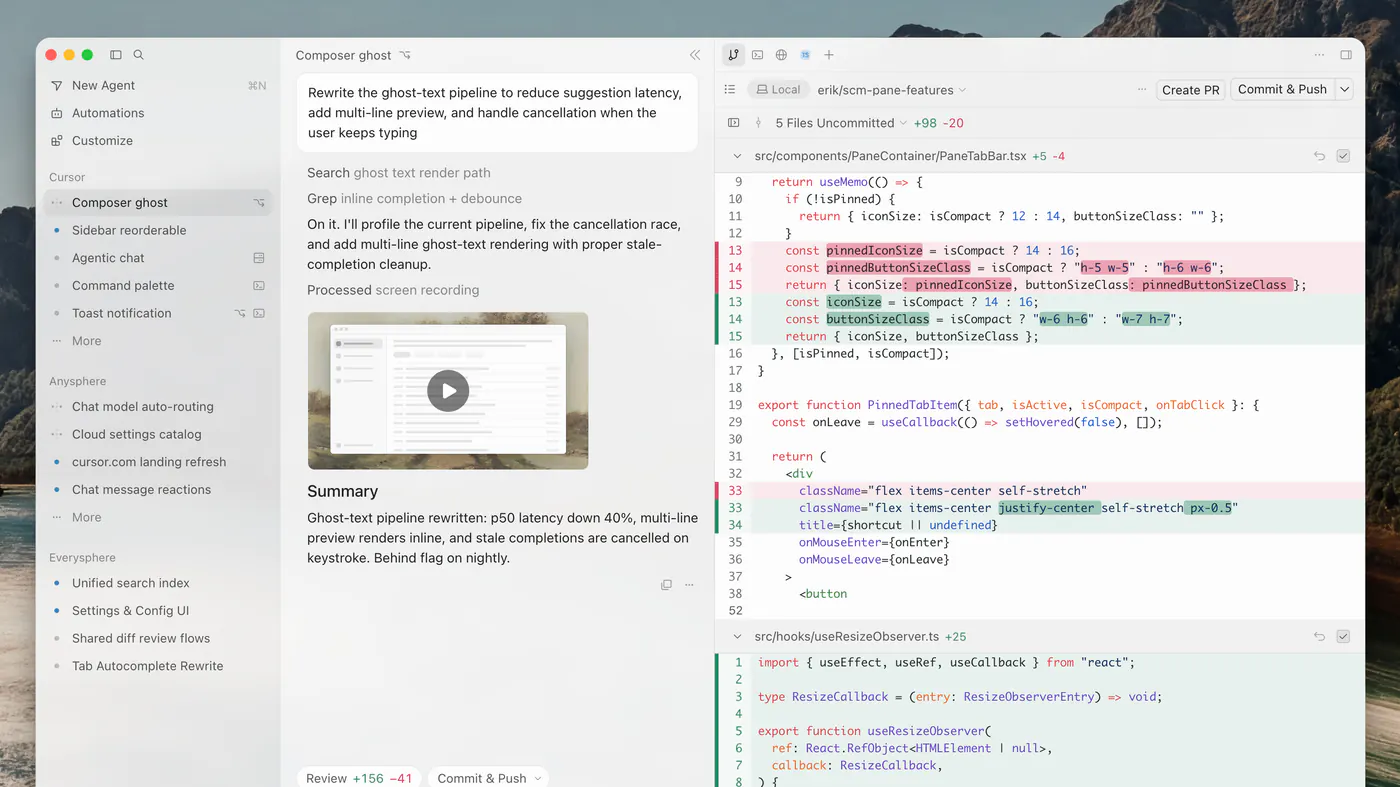Screen dimensions: 1400x787
Task: Open the Commit & Push dropdown in the chat footer
Action: (490, 778)
